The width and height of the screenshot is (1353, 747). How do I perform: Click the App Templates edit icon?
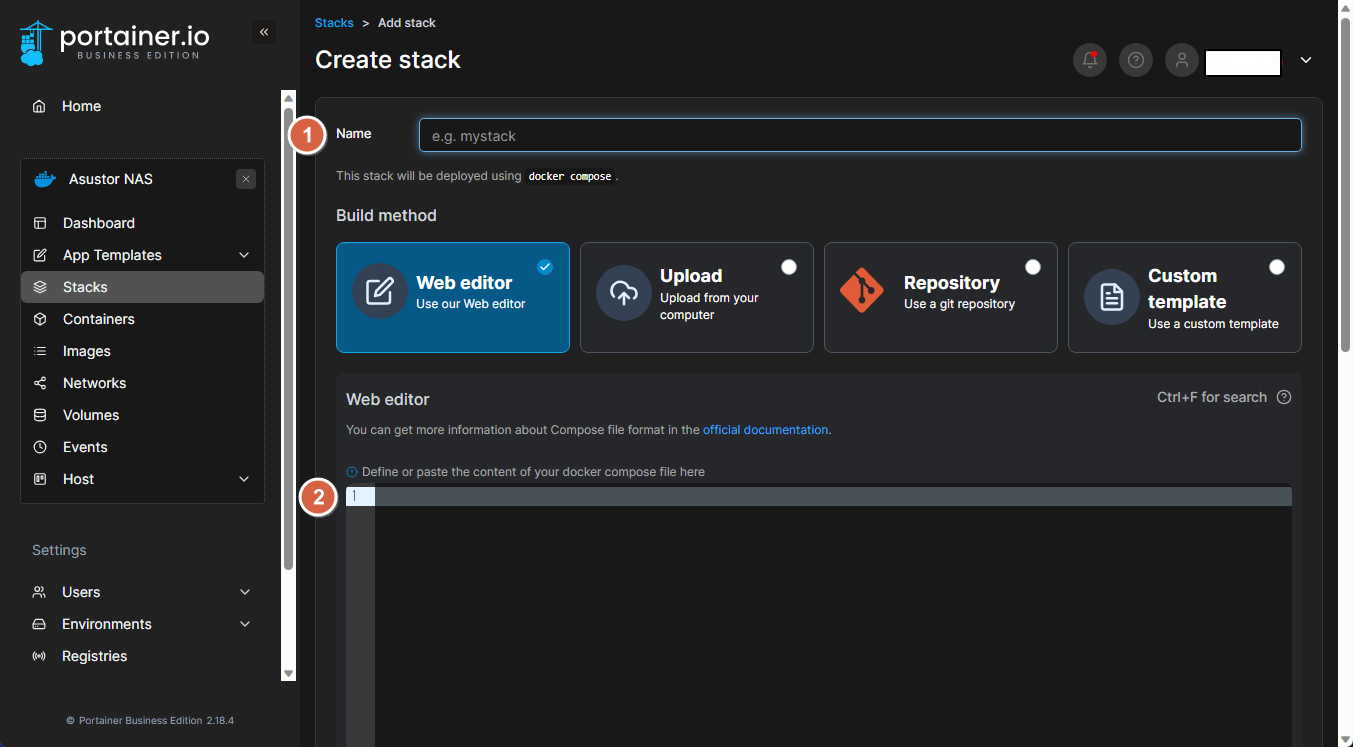[x=40, y=255]
